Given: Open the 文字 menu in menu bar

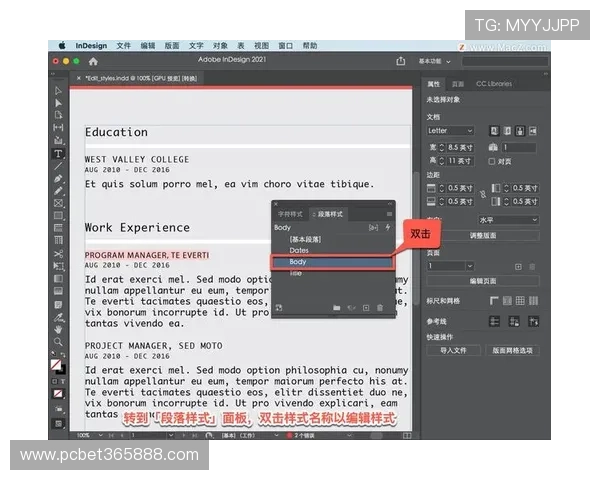Looking at the screenshot, I should coord(196,46).
